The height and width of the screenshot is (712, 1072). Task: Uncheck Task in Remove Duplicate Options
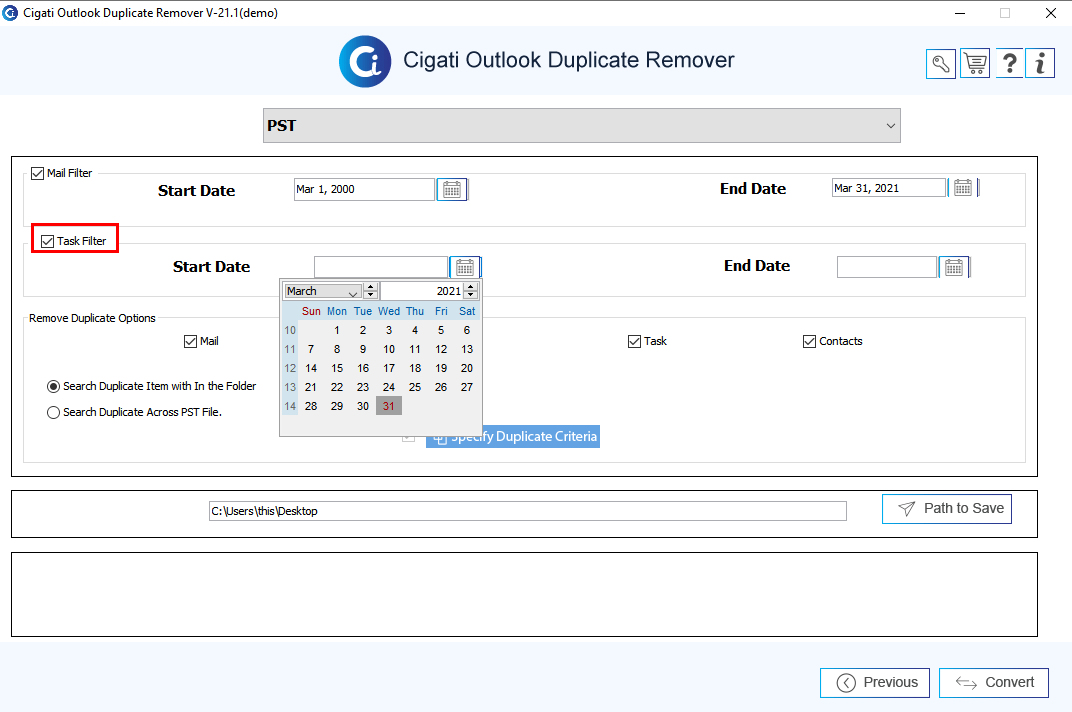tap(634, 341)
